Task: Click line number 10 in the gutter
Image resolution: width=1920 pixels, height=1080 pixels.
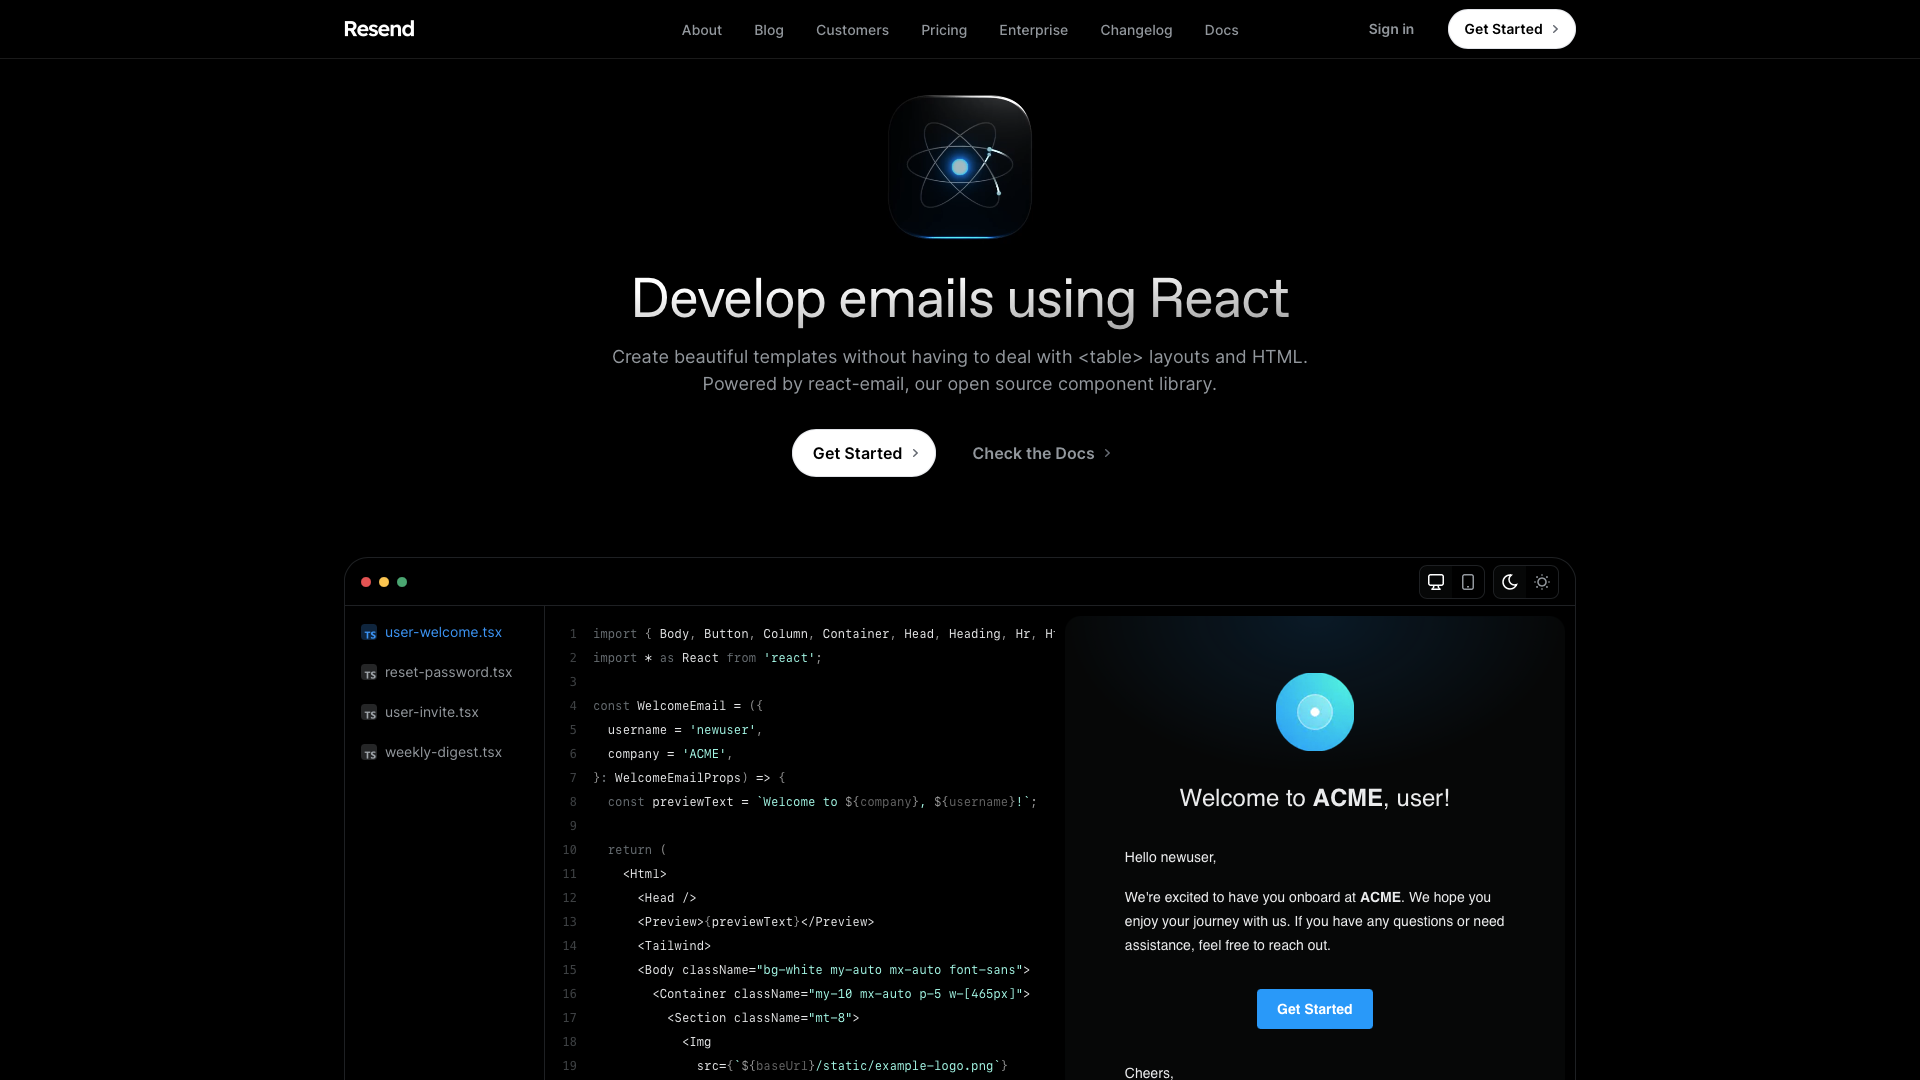Action: pos(569,850)
